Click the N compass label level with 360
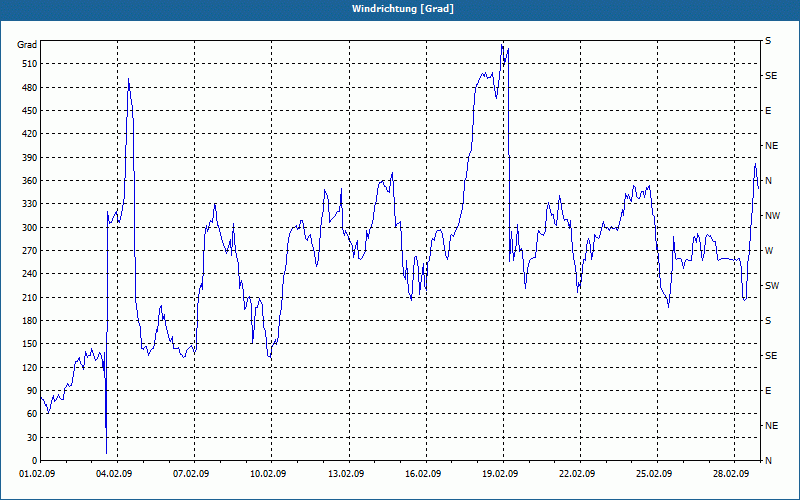 pos(769,181)
